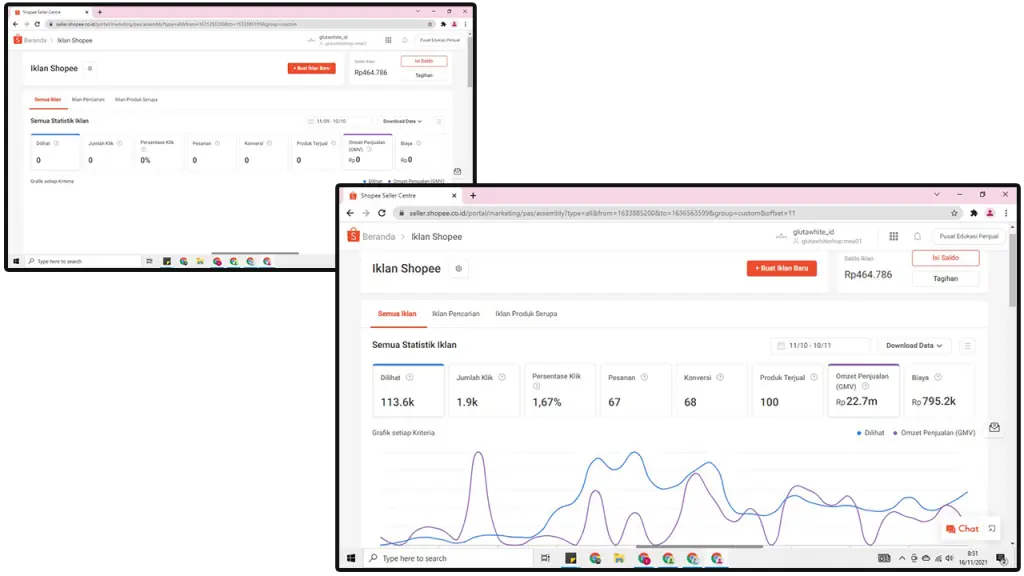Viewport: 1024px width, 576px height.
Task: Open the Chat button
Action: click(x=962, y=529)
